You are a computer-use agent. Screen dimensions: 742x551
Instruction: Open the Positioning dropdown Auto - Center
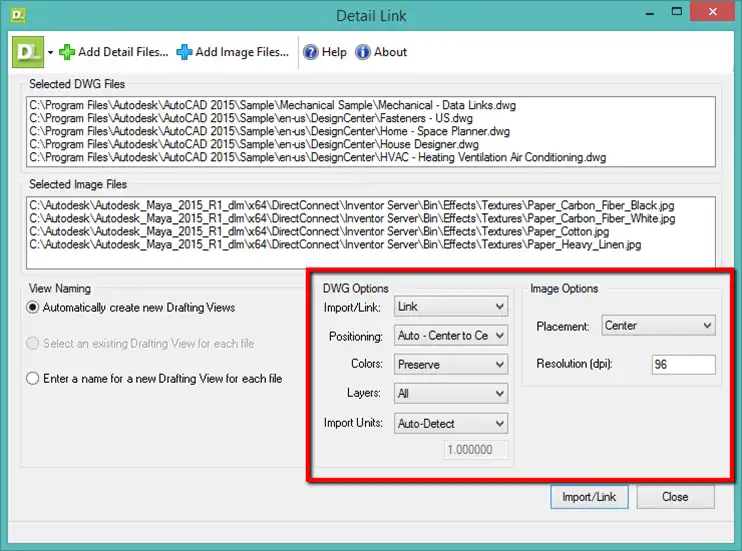click(450, 336)
